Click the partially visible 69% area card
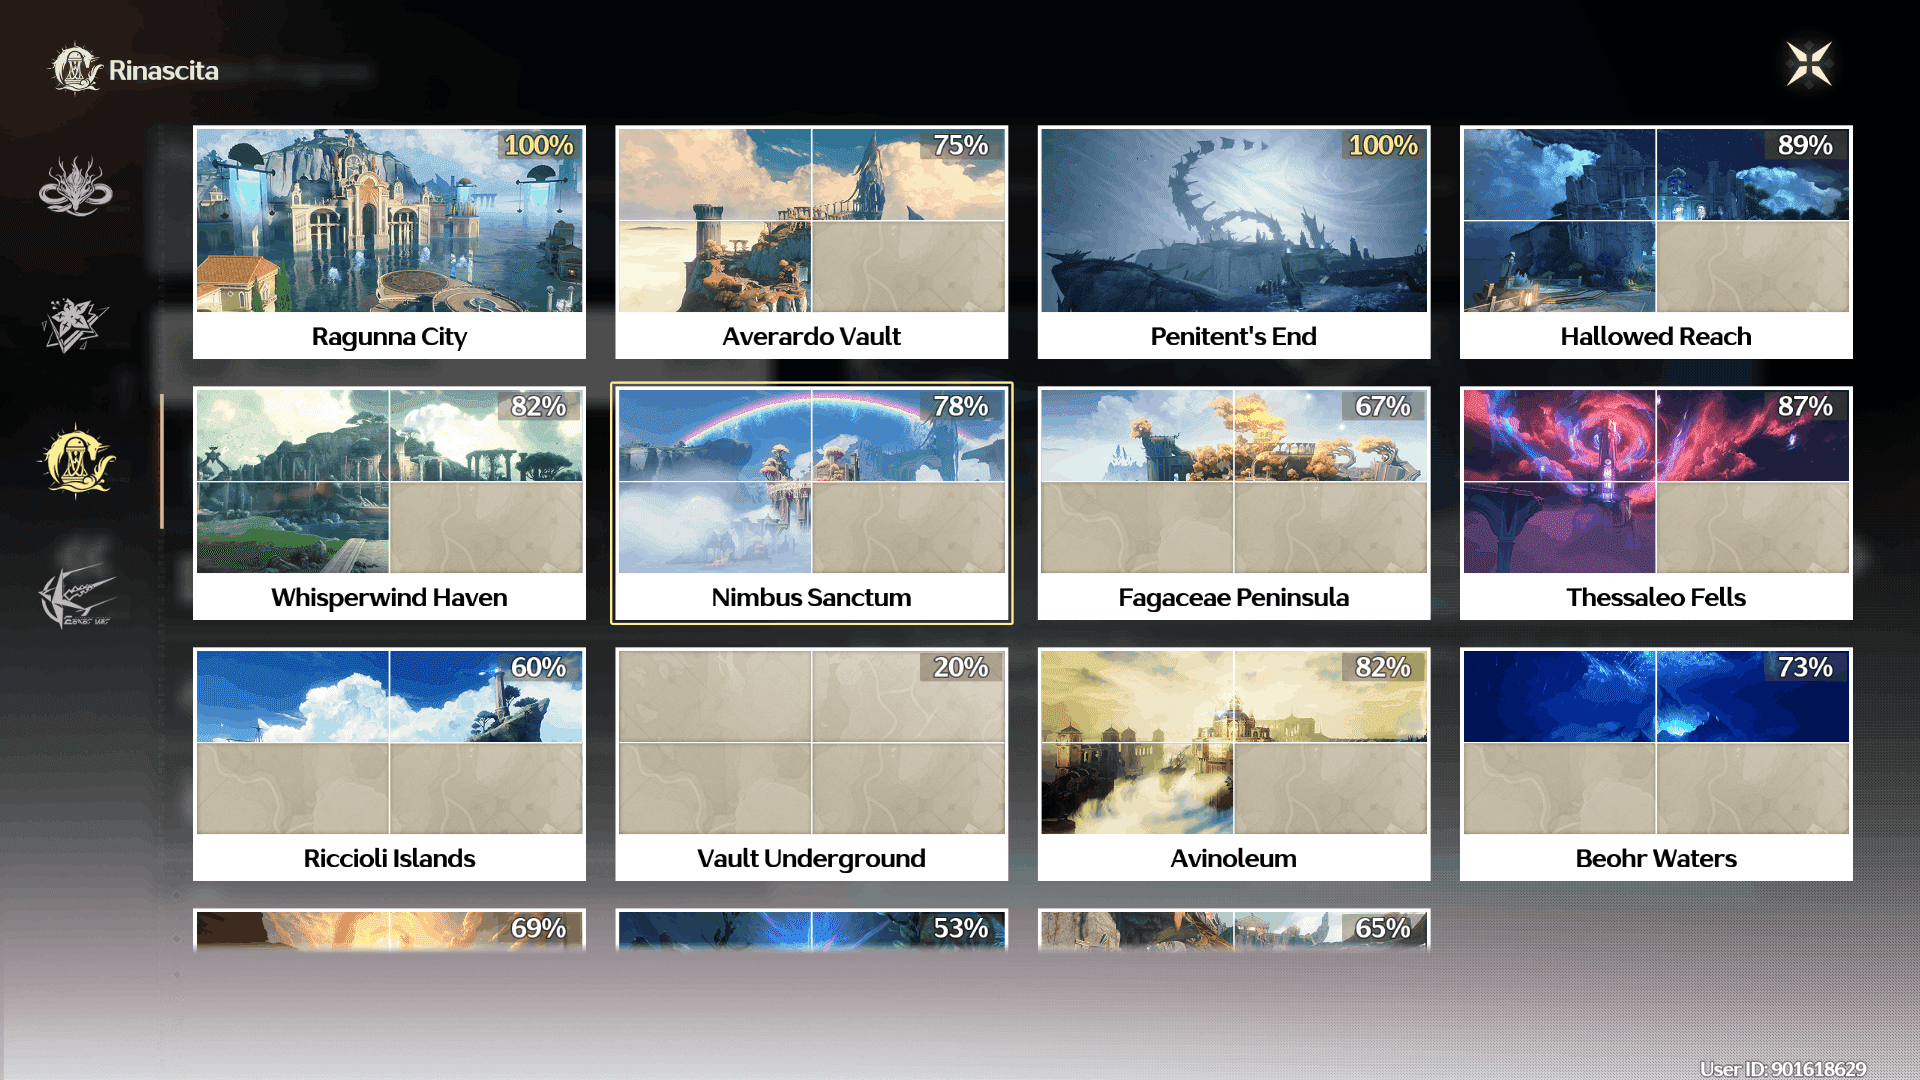Image resolution: width=1920 pixels, height=1080 pixels. click(389, 930)
